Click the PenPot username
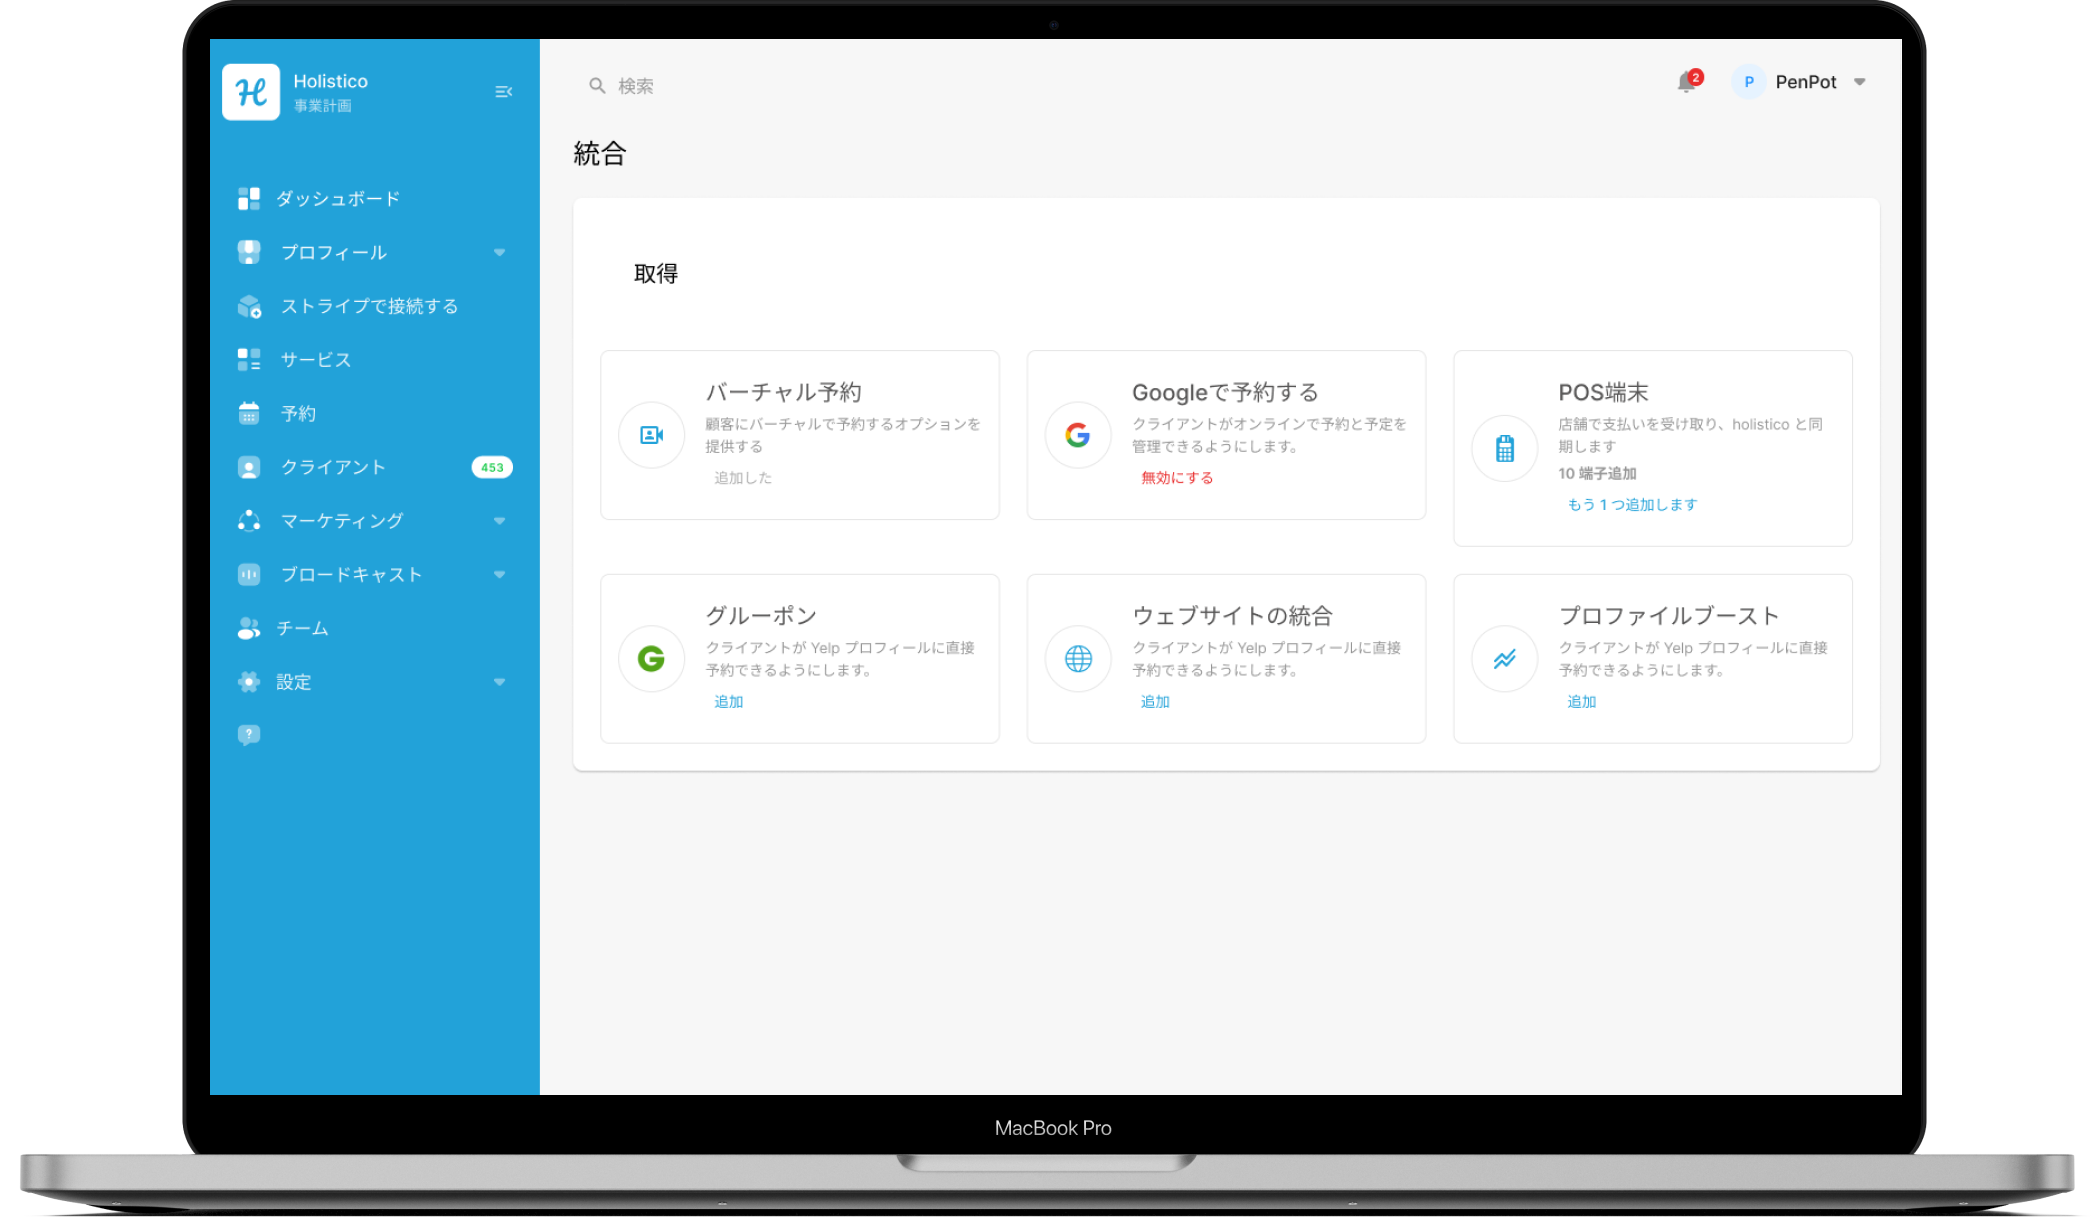The image size is (2094, 1221). pyautogui.click(x=1806, y=82)
